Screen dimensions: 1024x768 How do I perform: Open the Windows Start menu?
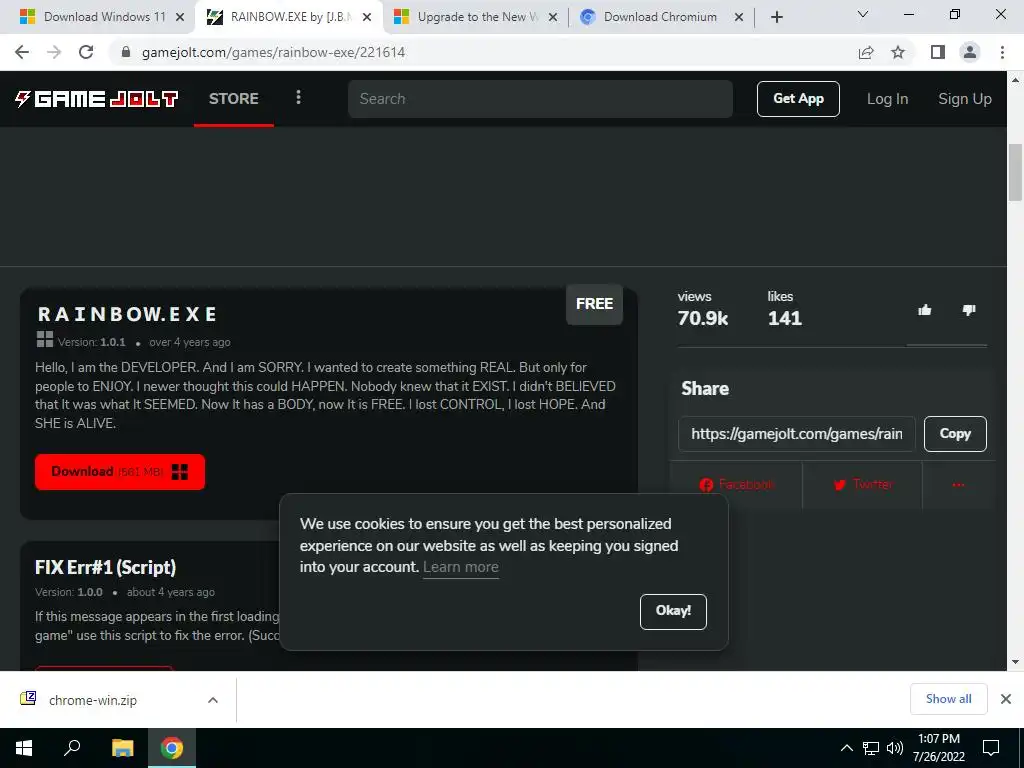click(24, 748)
